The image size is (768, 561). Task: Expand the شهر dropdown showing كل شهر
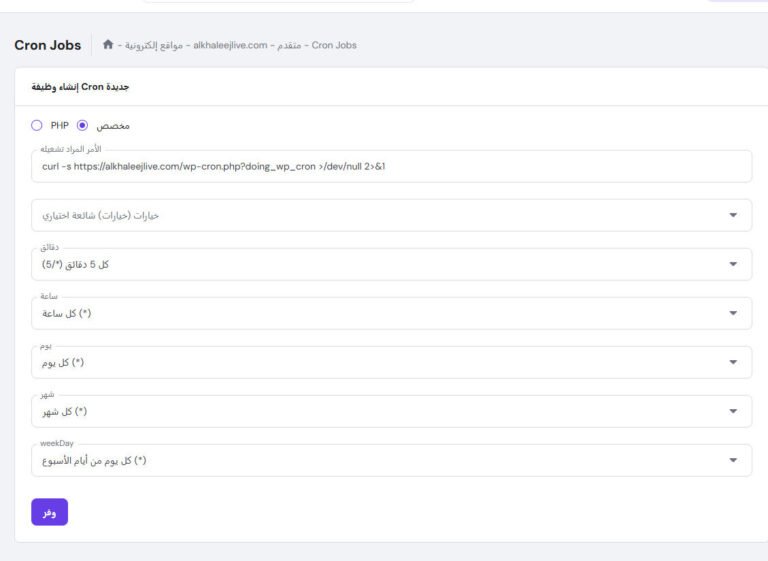(390, 411)
